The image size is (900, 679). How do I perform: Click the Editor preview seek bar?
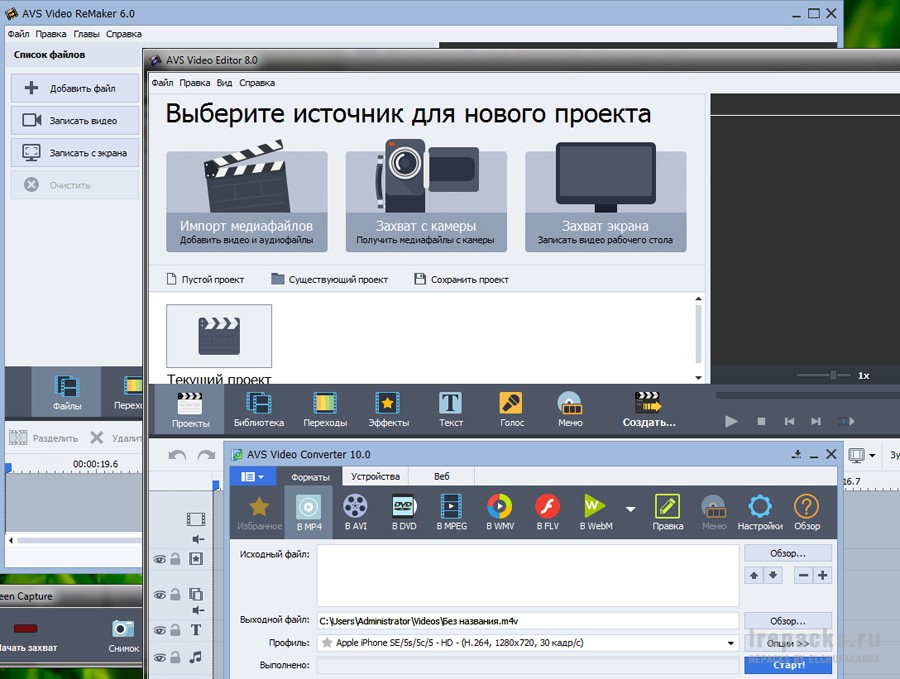click(808, 396)
